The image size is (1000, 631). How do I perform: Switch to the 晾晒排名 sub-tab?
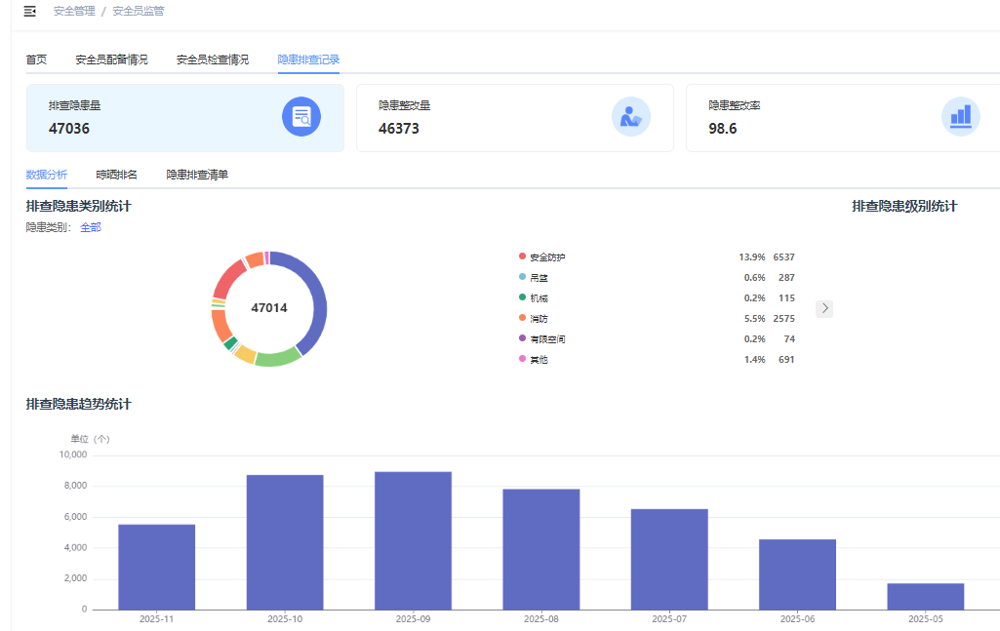point(117,175)
